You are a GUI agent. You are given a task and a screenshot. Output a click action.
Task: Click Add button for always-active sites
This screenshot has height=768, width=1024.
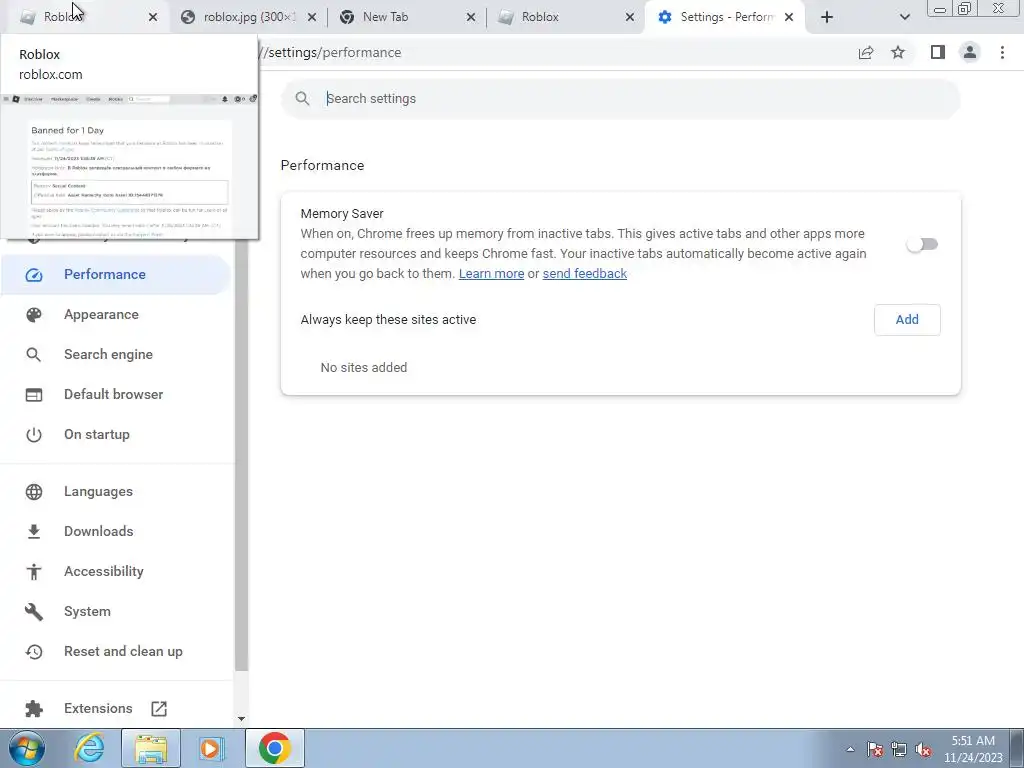point(907,320)
